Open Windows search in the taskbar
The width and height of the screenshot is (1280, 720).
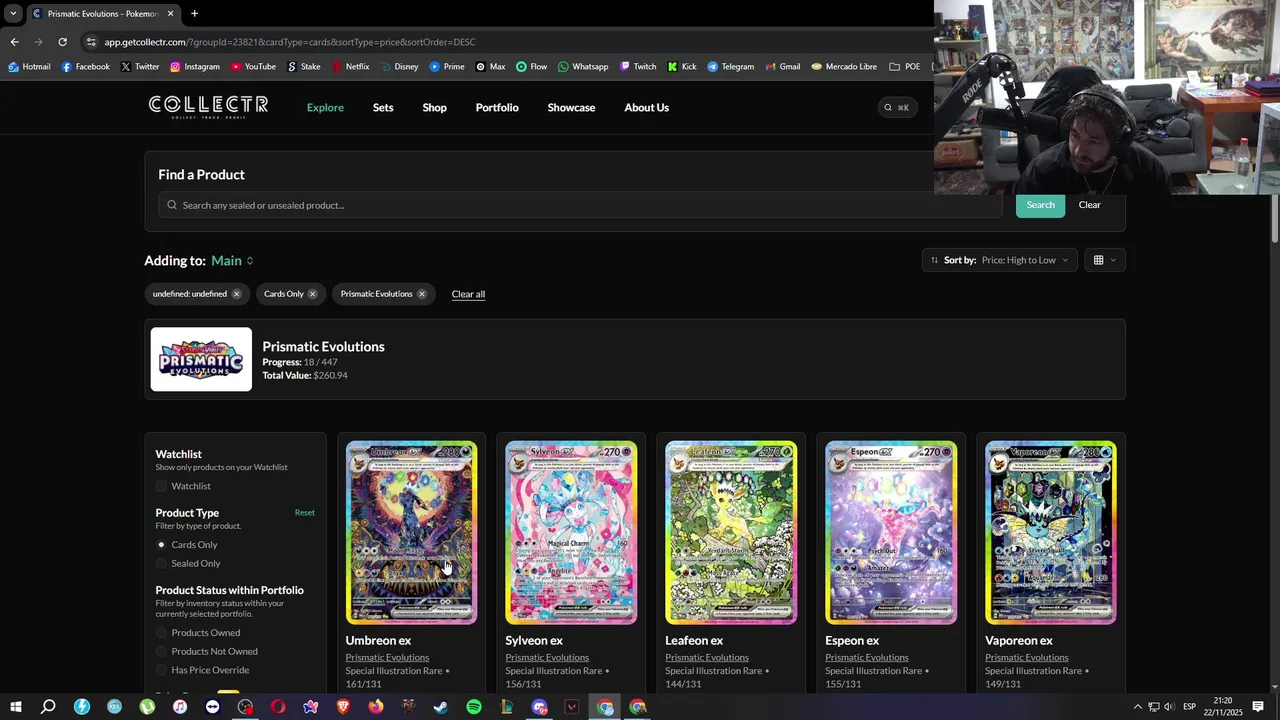coord(48,707)
